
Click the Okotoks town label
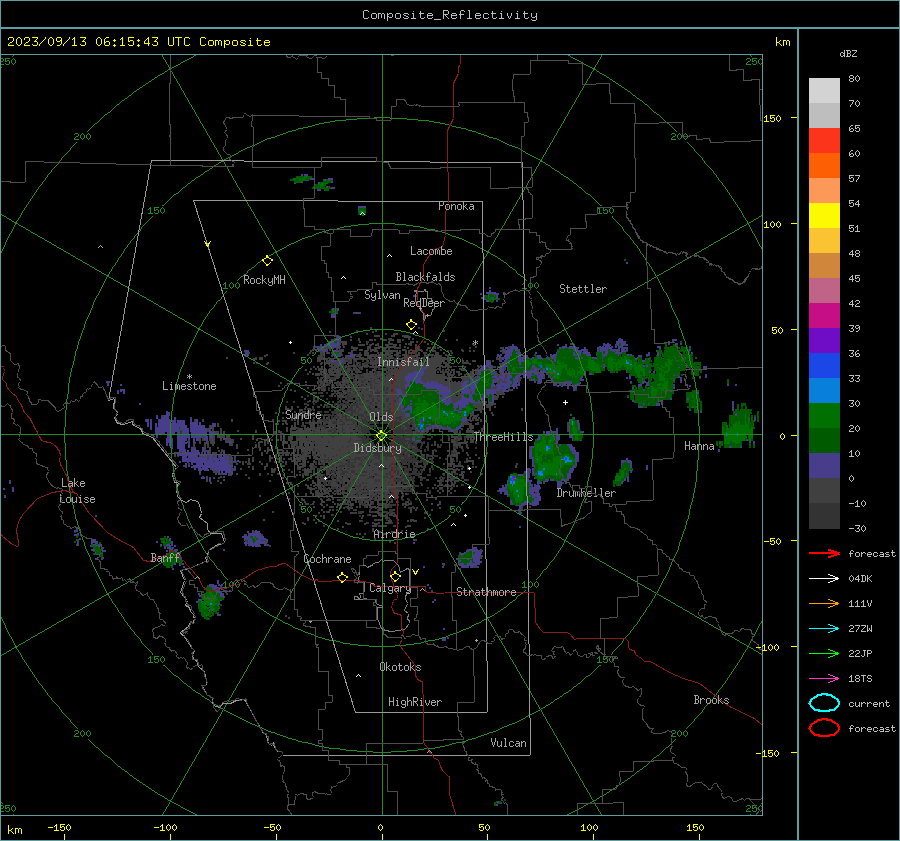[400, 667]
